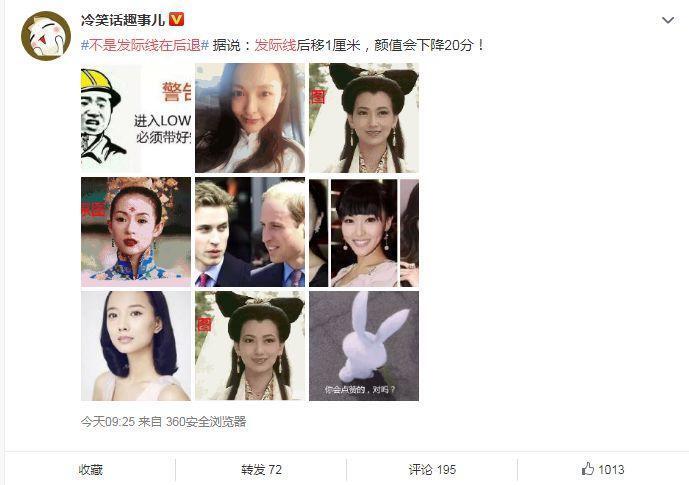This screenshot has width=689, height=485.
Task: Open the post options dropdown arrow
Action: (x=668, y=20)
